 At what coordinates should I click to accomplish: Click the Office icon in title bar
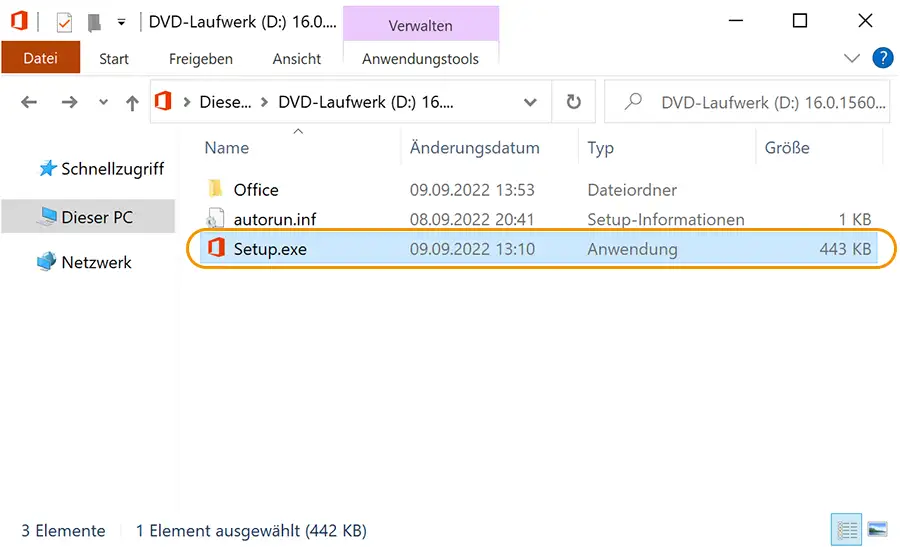coord(19,21)
